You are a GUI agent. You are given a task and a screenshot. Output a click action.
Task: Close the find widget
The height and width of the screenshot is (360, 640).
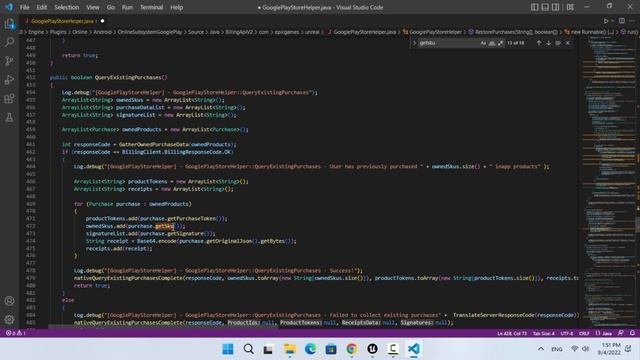point(568,43)
